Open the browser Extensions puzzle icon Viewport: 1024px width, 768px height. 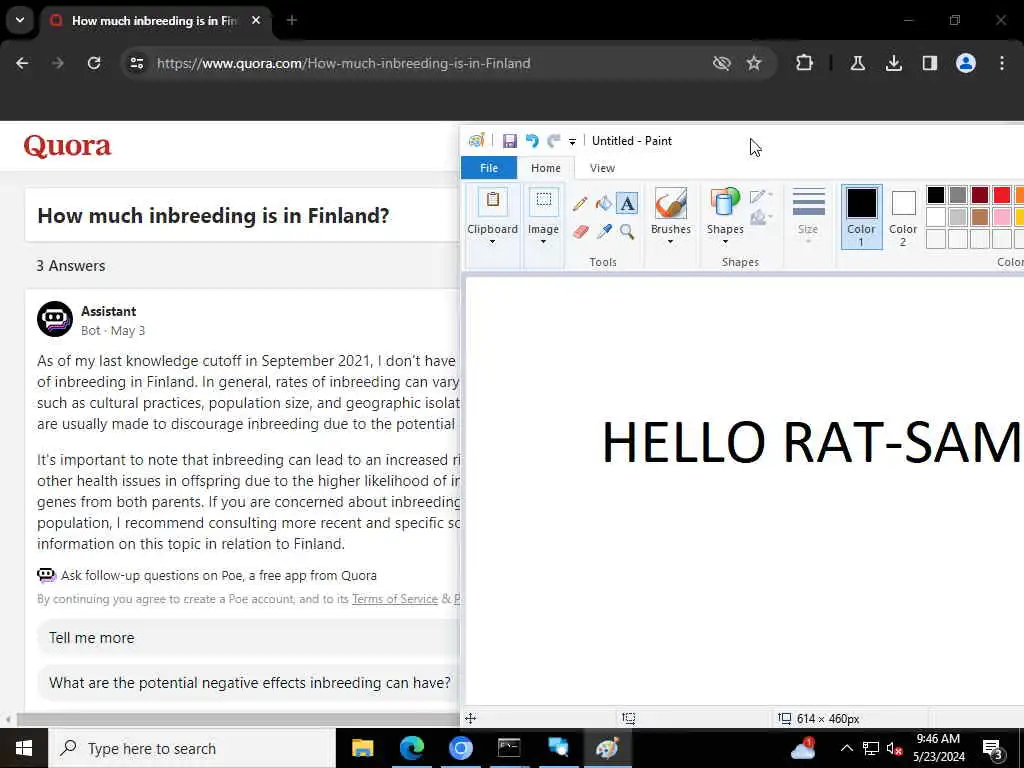(805, 63)
